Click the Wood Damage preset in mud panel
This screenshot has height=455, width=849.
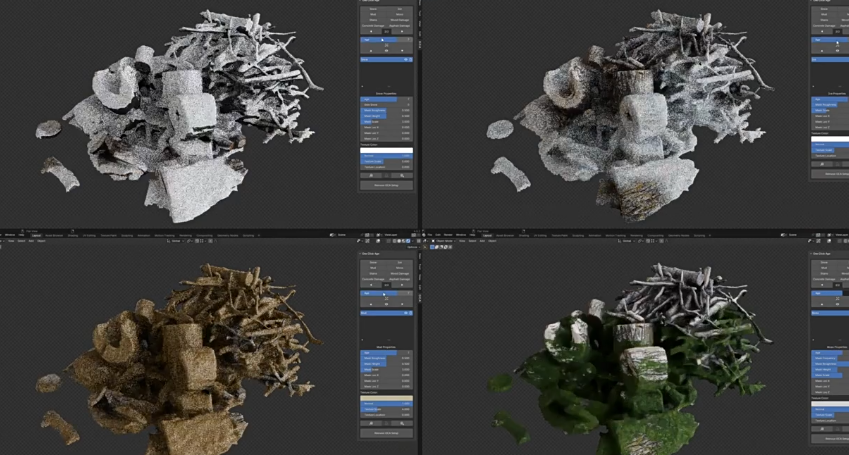(398, 274)
